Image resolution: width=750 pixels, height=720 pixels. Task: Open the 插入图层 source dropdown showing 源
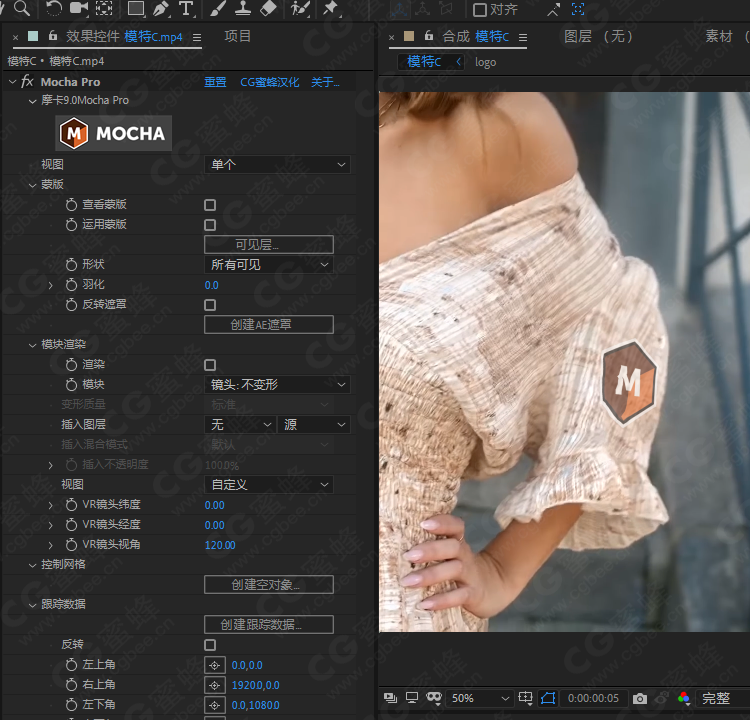point(314,424)
